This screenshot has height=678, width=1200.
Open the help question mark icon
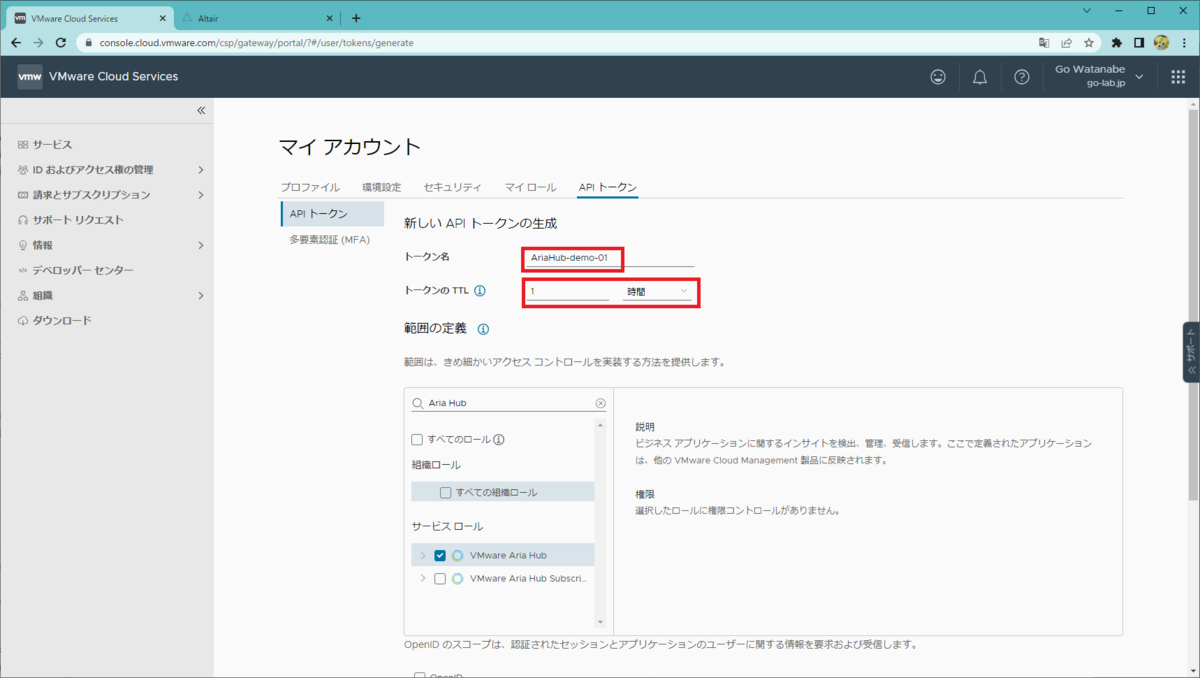(1021, 77)
